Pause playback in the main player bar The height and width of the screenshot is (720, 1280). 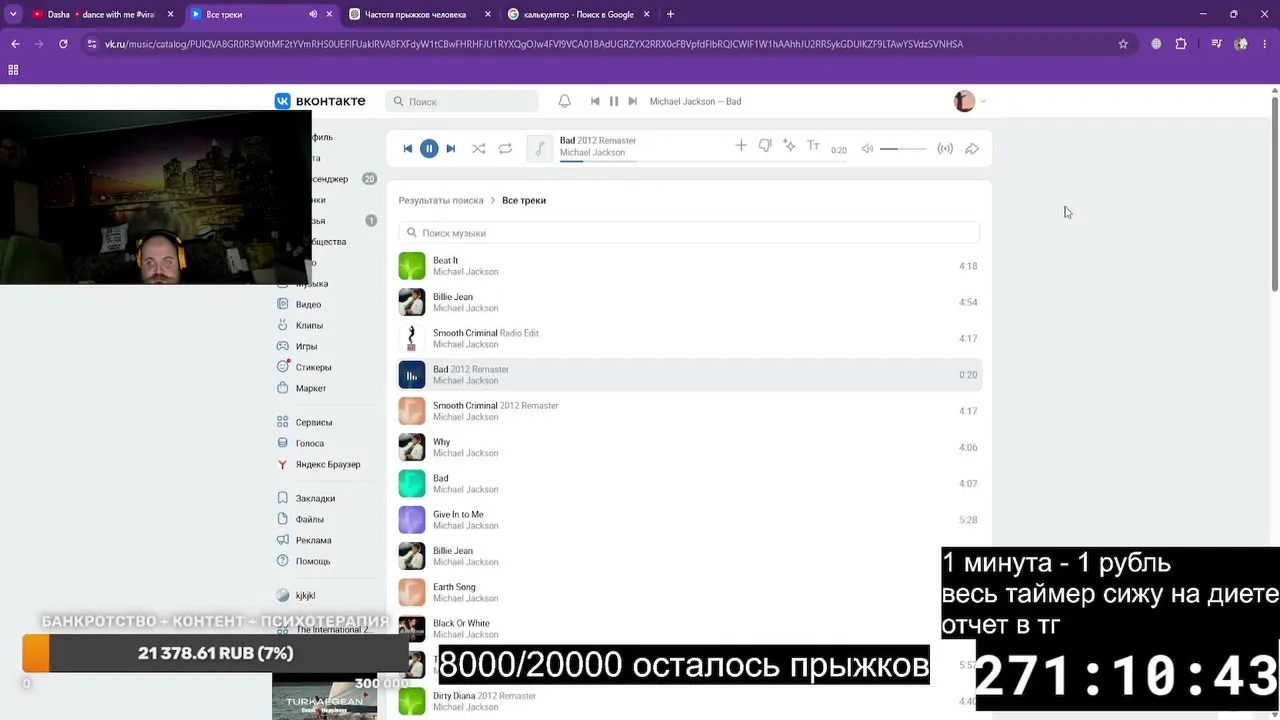point(429,149)
